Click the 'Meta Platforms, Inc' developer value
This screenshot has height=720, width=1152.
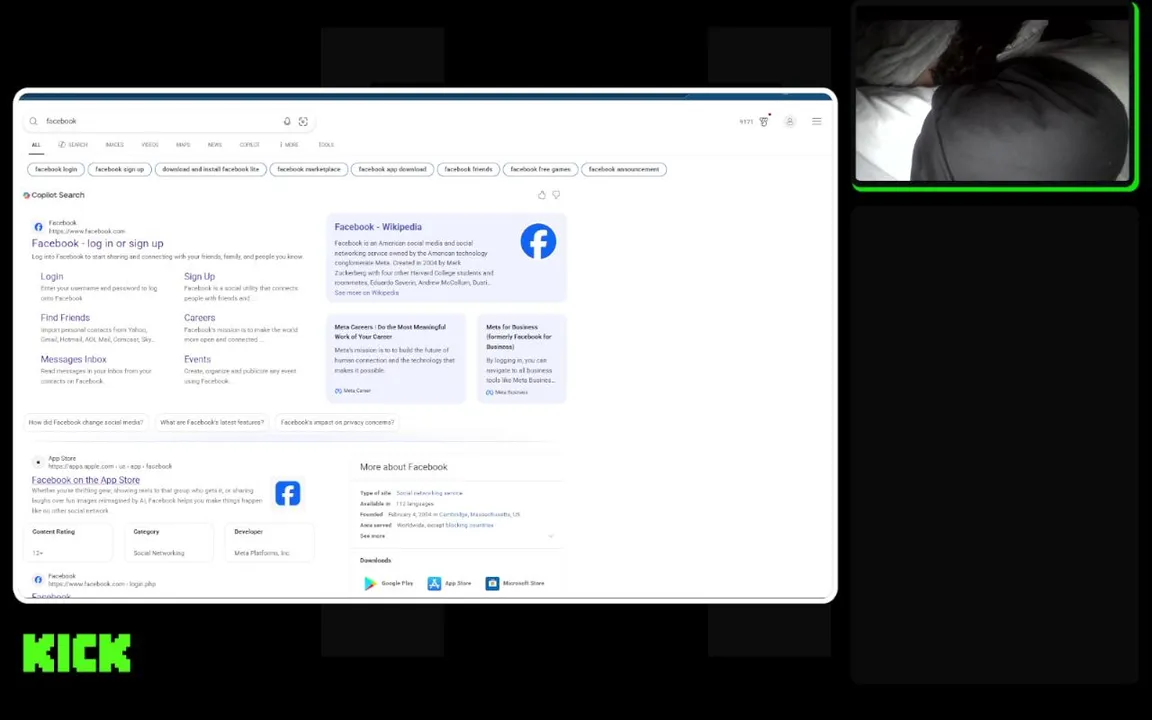(262, 553)
